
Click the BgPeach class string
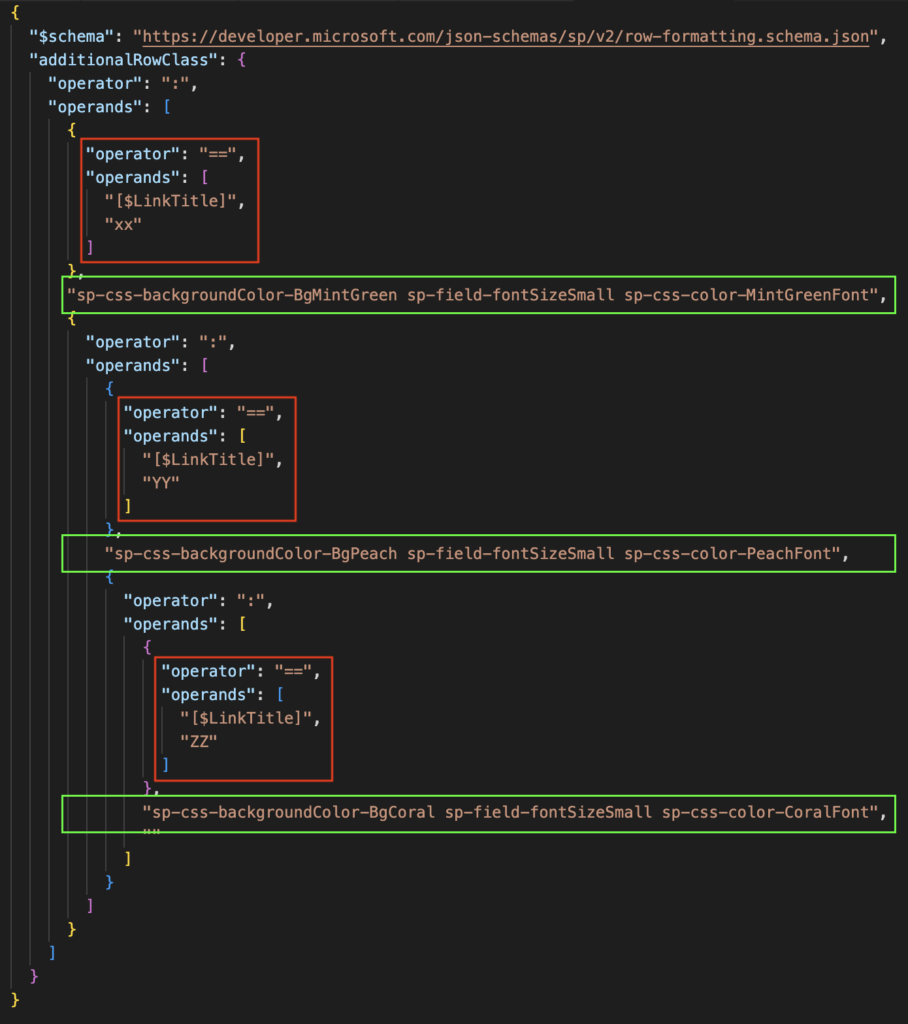point(472,554)
